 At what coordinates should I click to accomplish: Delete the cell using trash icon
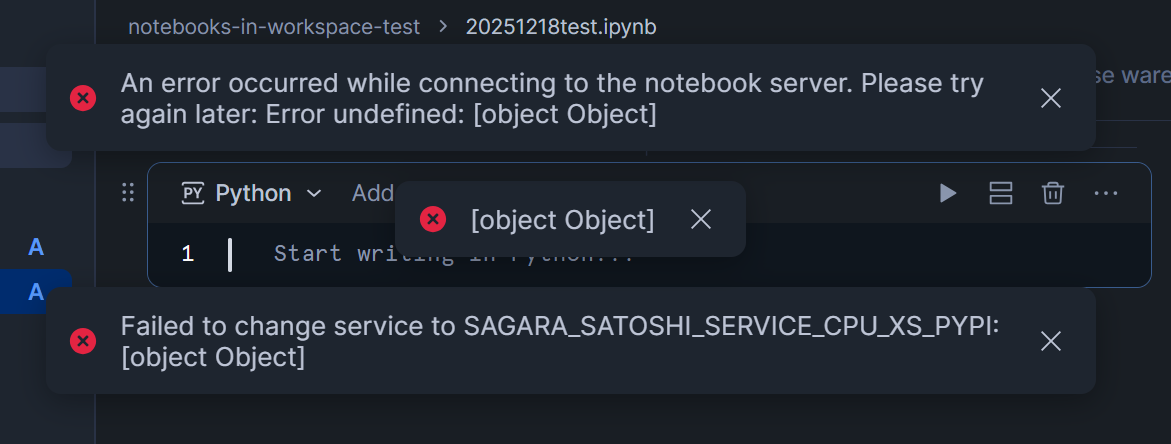pos(1052,193)
